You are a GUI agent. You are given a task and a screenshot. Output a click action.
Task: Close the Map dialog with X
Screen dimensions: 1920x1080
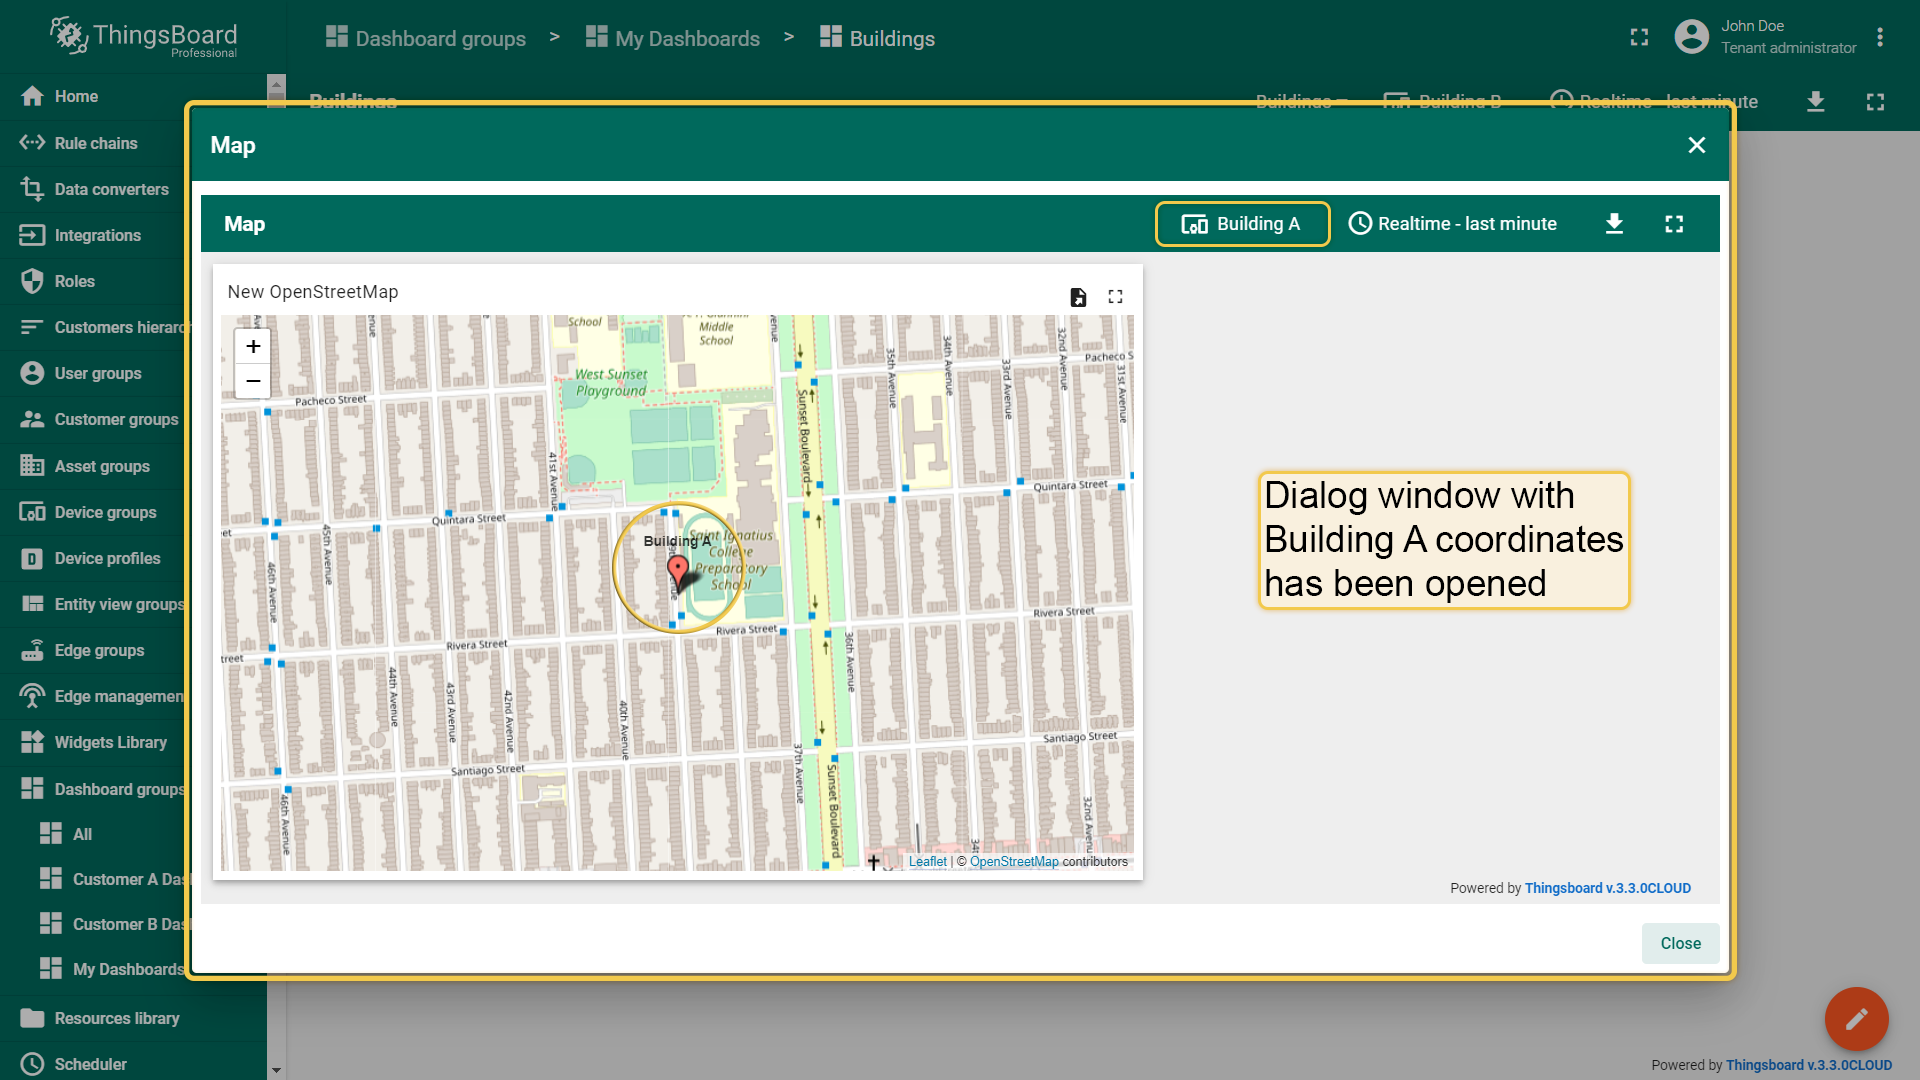pyautogui.click(x=1697, y=145)
